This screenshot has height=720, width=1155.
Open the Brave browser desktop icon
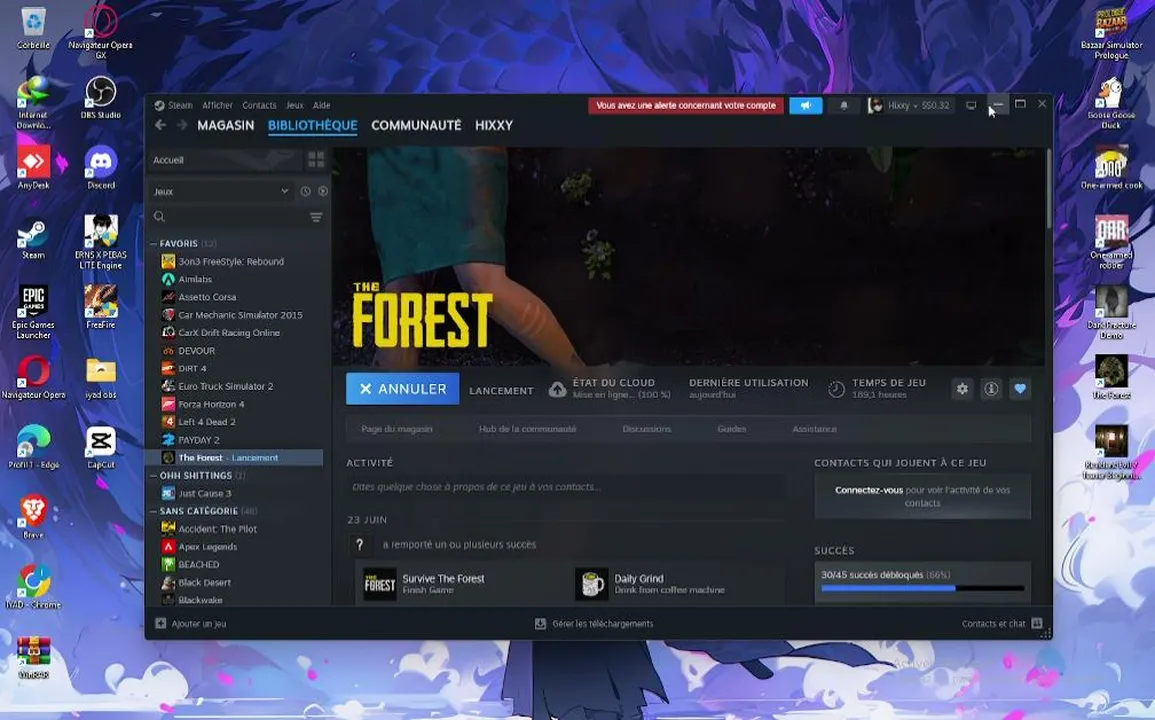(x=33, y=517)
